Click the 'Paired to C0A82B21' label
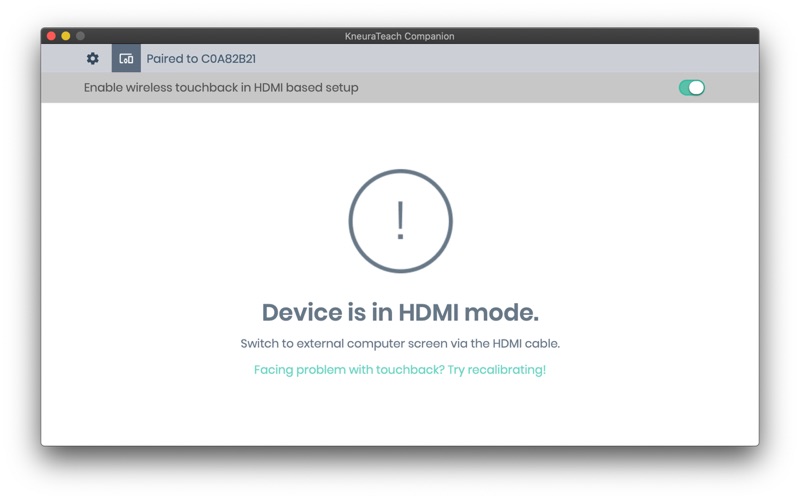 point(201,59)
